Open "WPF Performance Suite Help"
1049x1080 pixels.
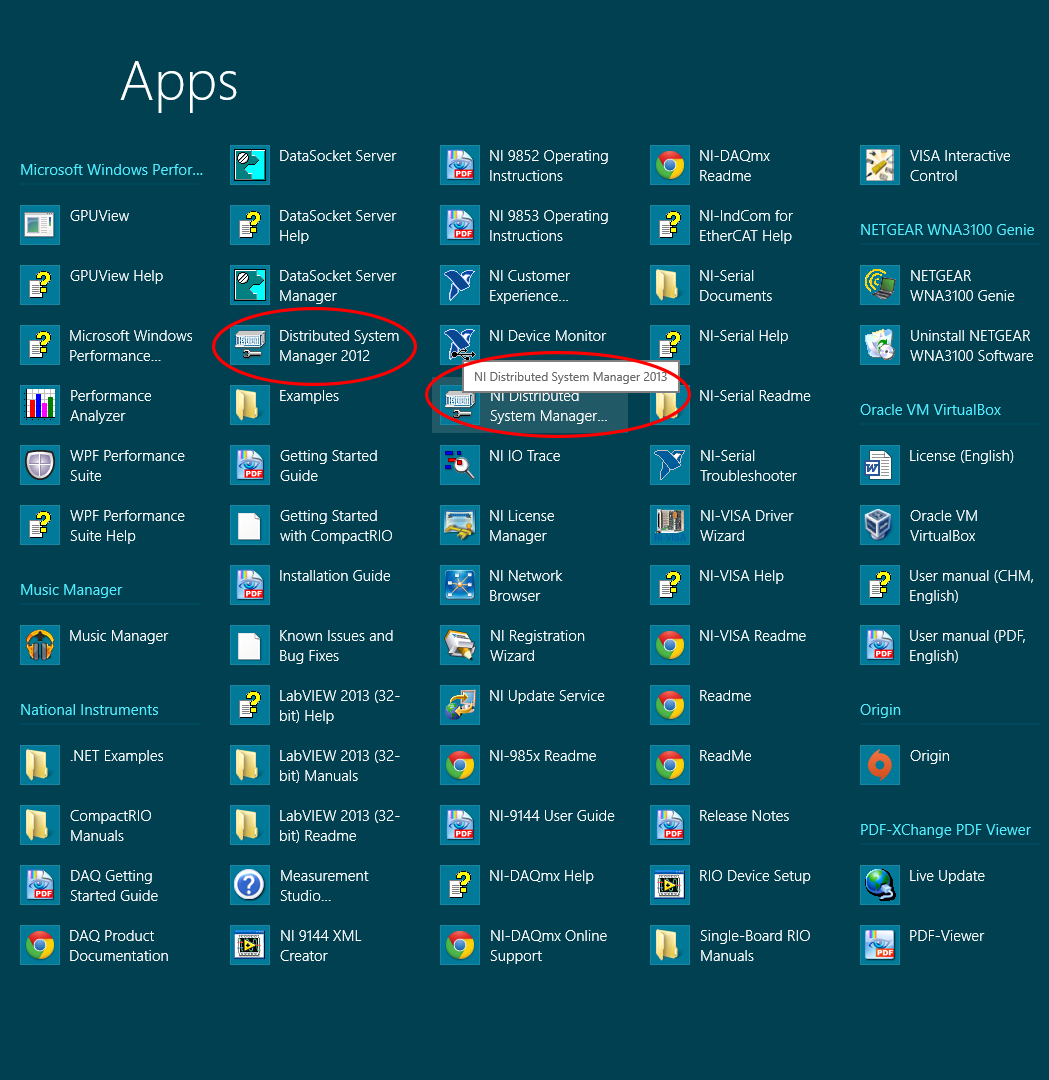point(103,525)
